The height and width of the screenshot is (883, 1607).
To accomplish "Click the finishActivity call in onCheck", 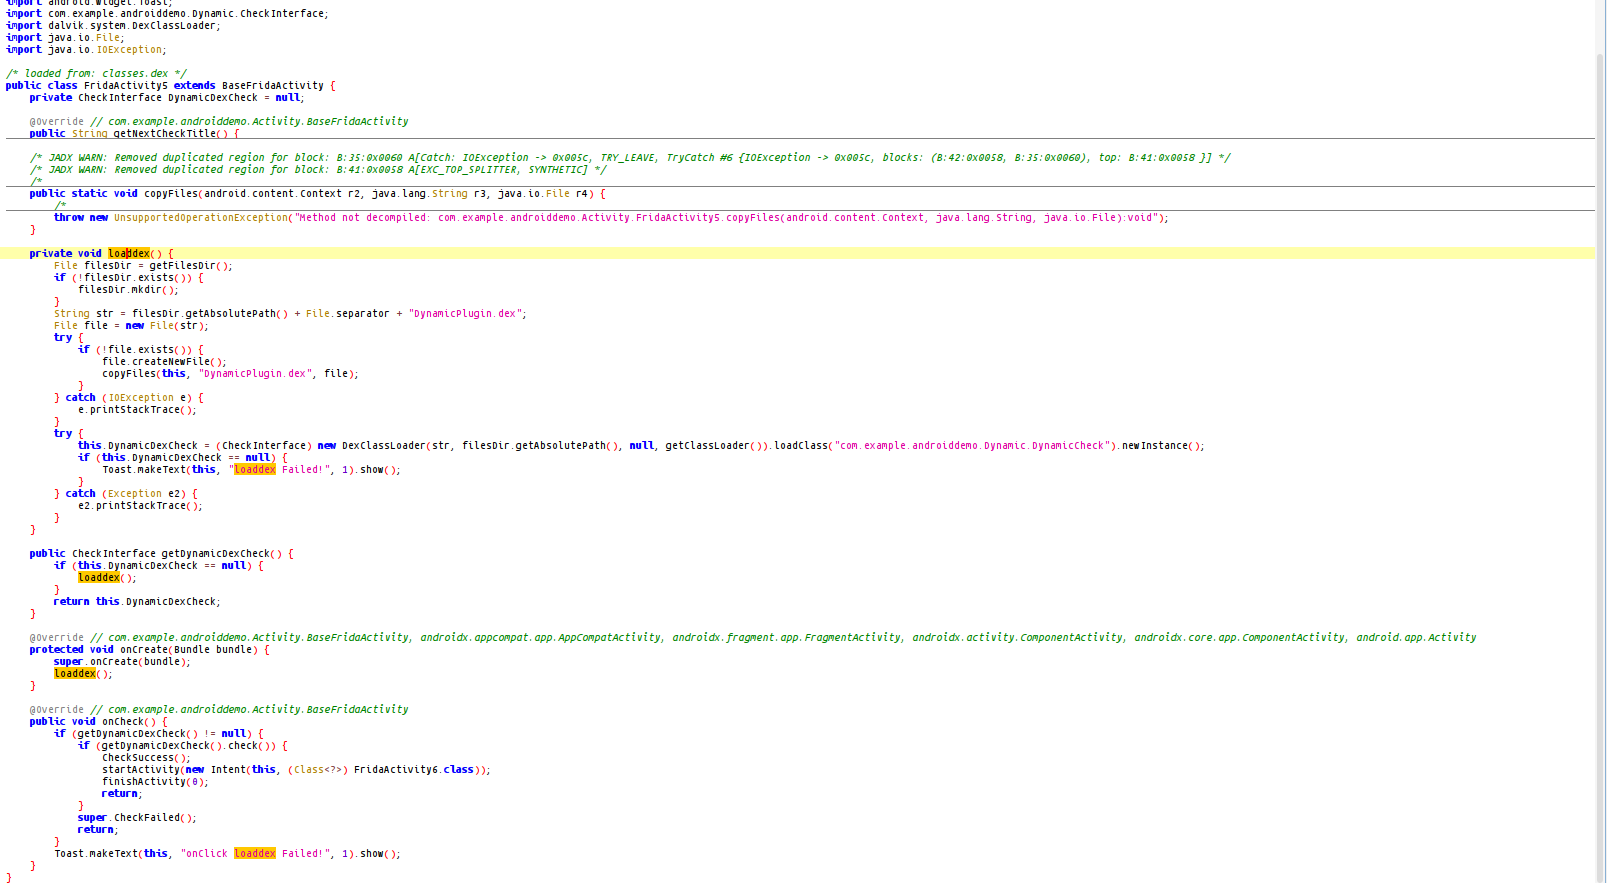I will coord(143,782).
